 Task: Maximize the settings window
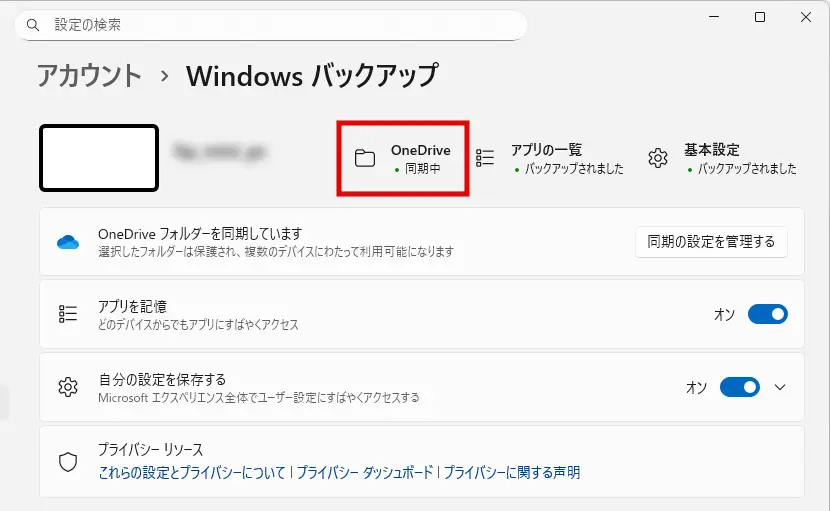[x=760, y=17]
